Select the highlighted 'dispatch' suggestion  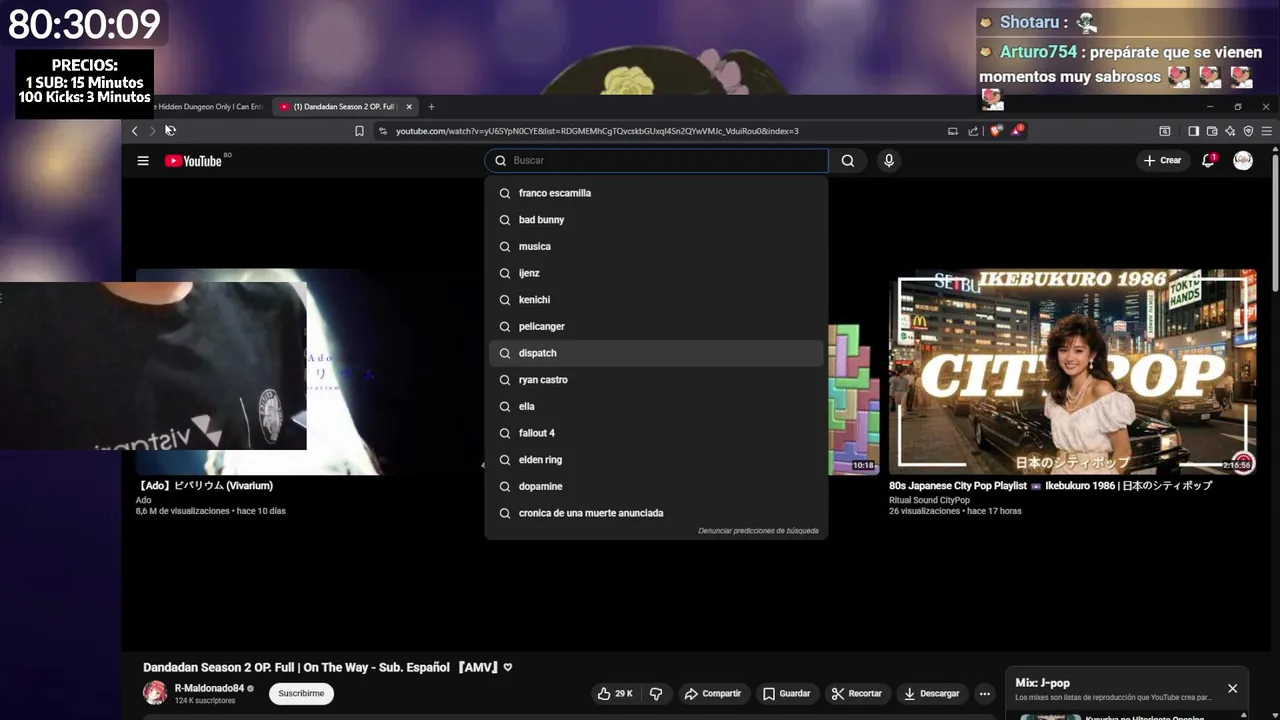click(x=656, y=353)
